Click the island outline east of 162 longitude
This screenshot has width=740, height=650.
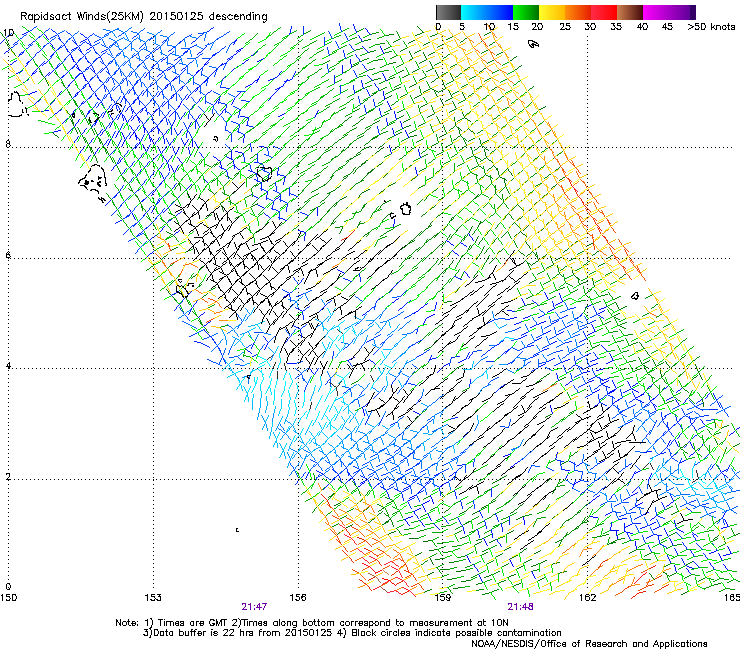point(635,296)
